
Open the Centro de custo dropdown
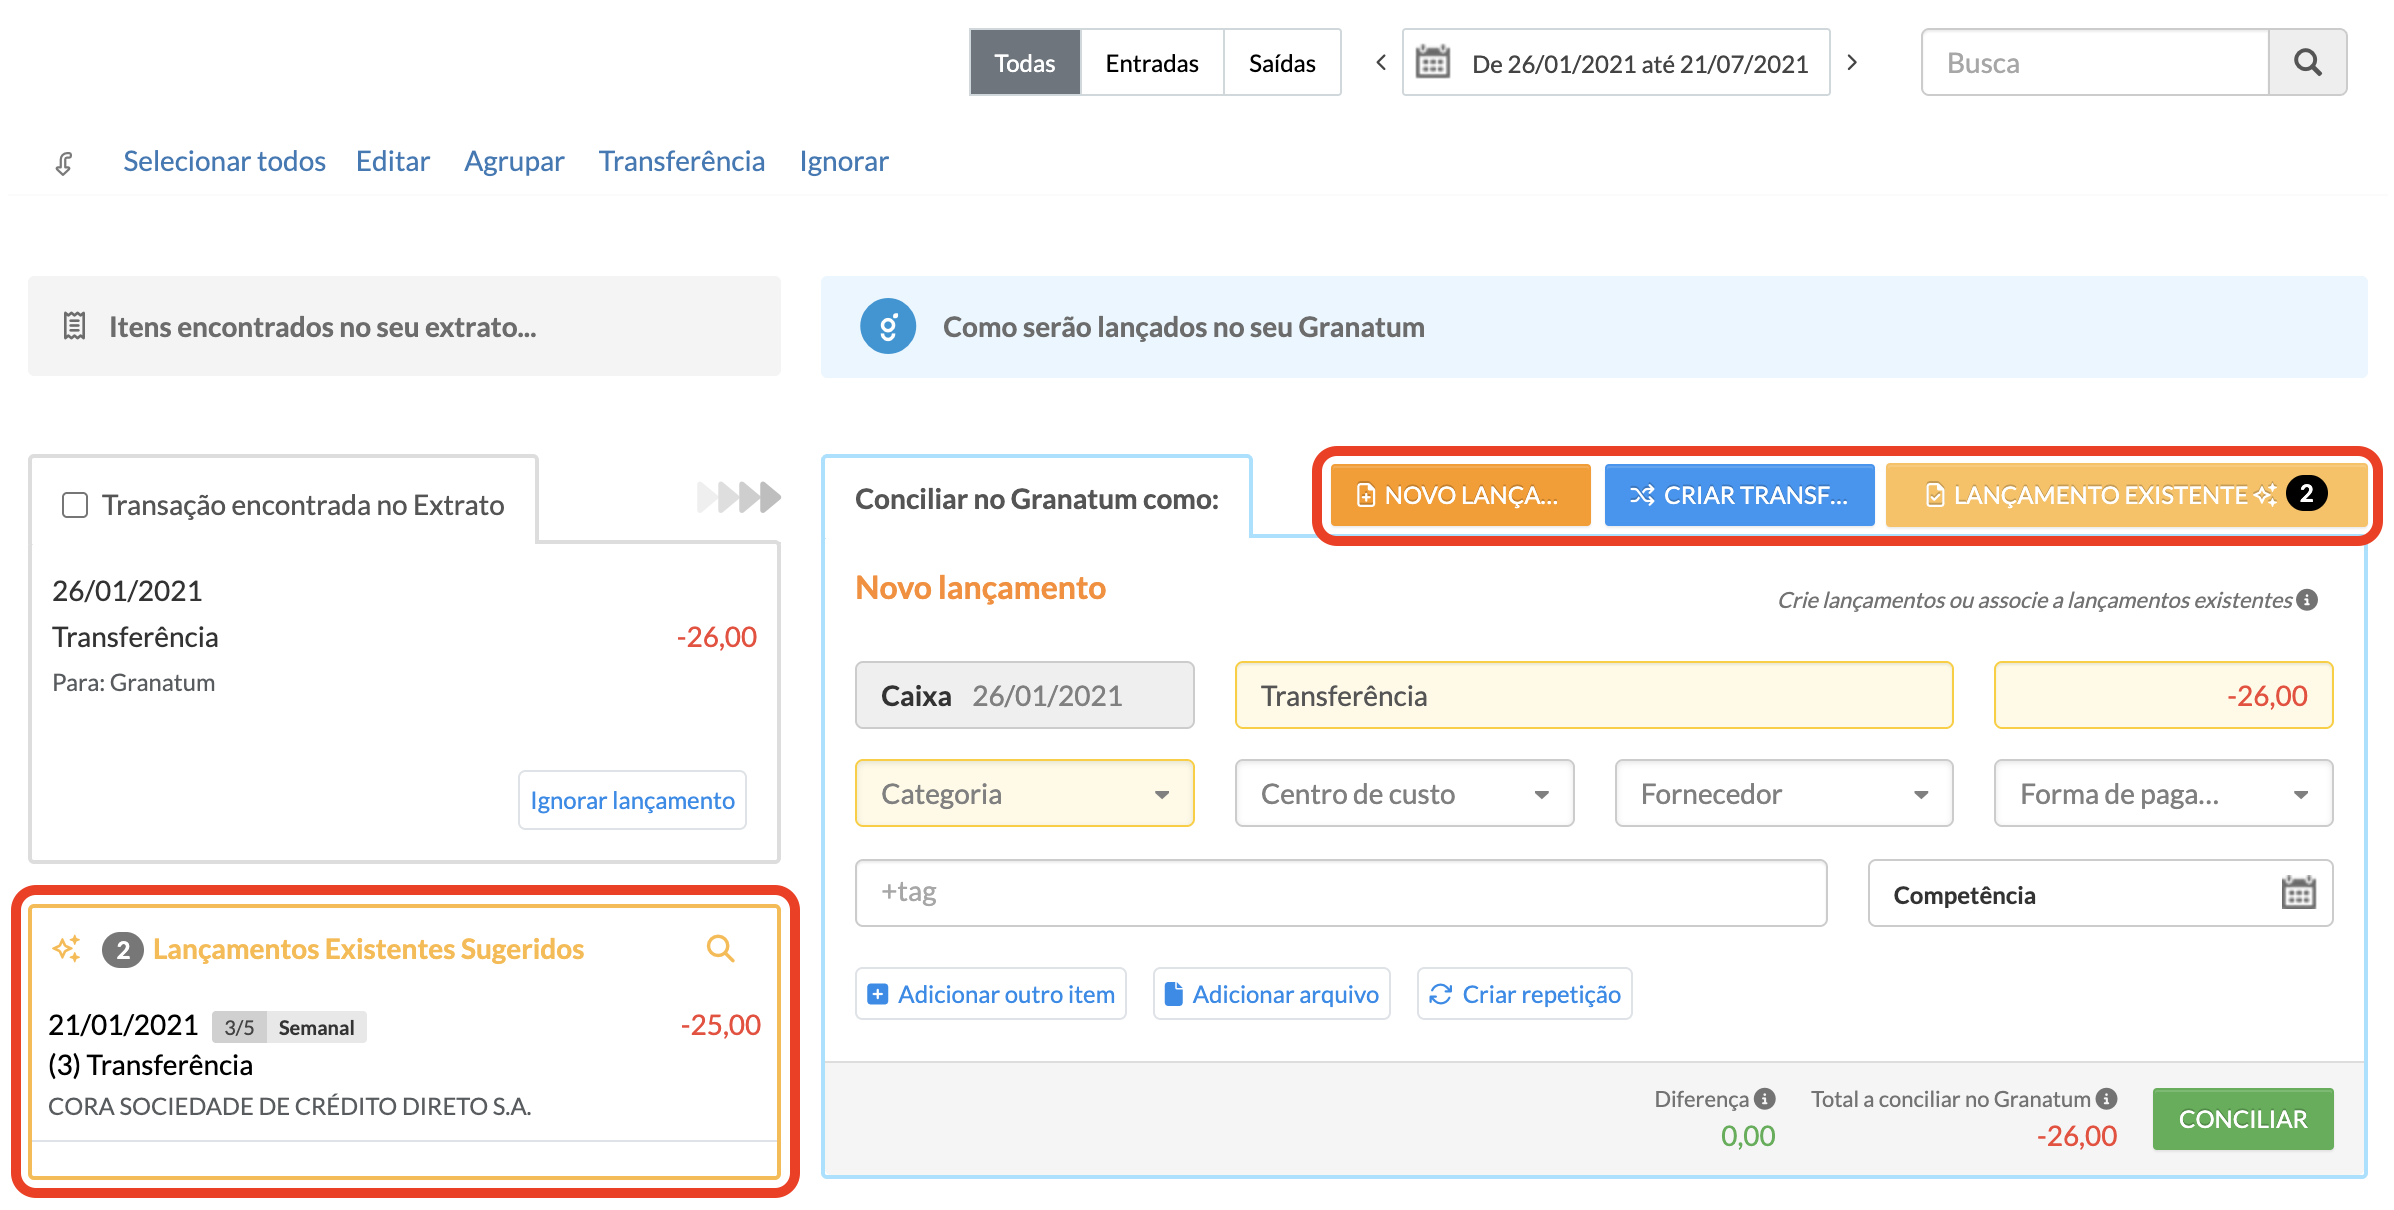click(1404, 794)
